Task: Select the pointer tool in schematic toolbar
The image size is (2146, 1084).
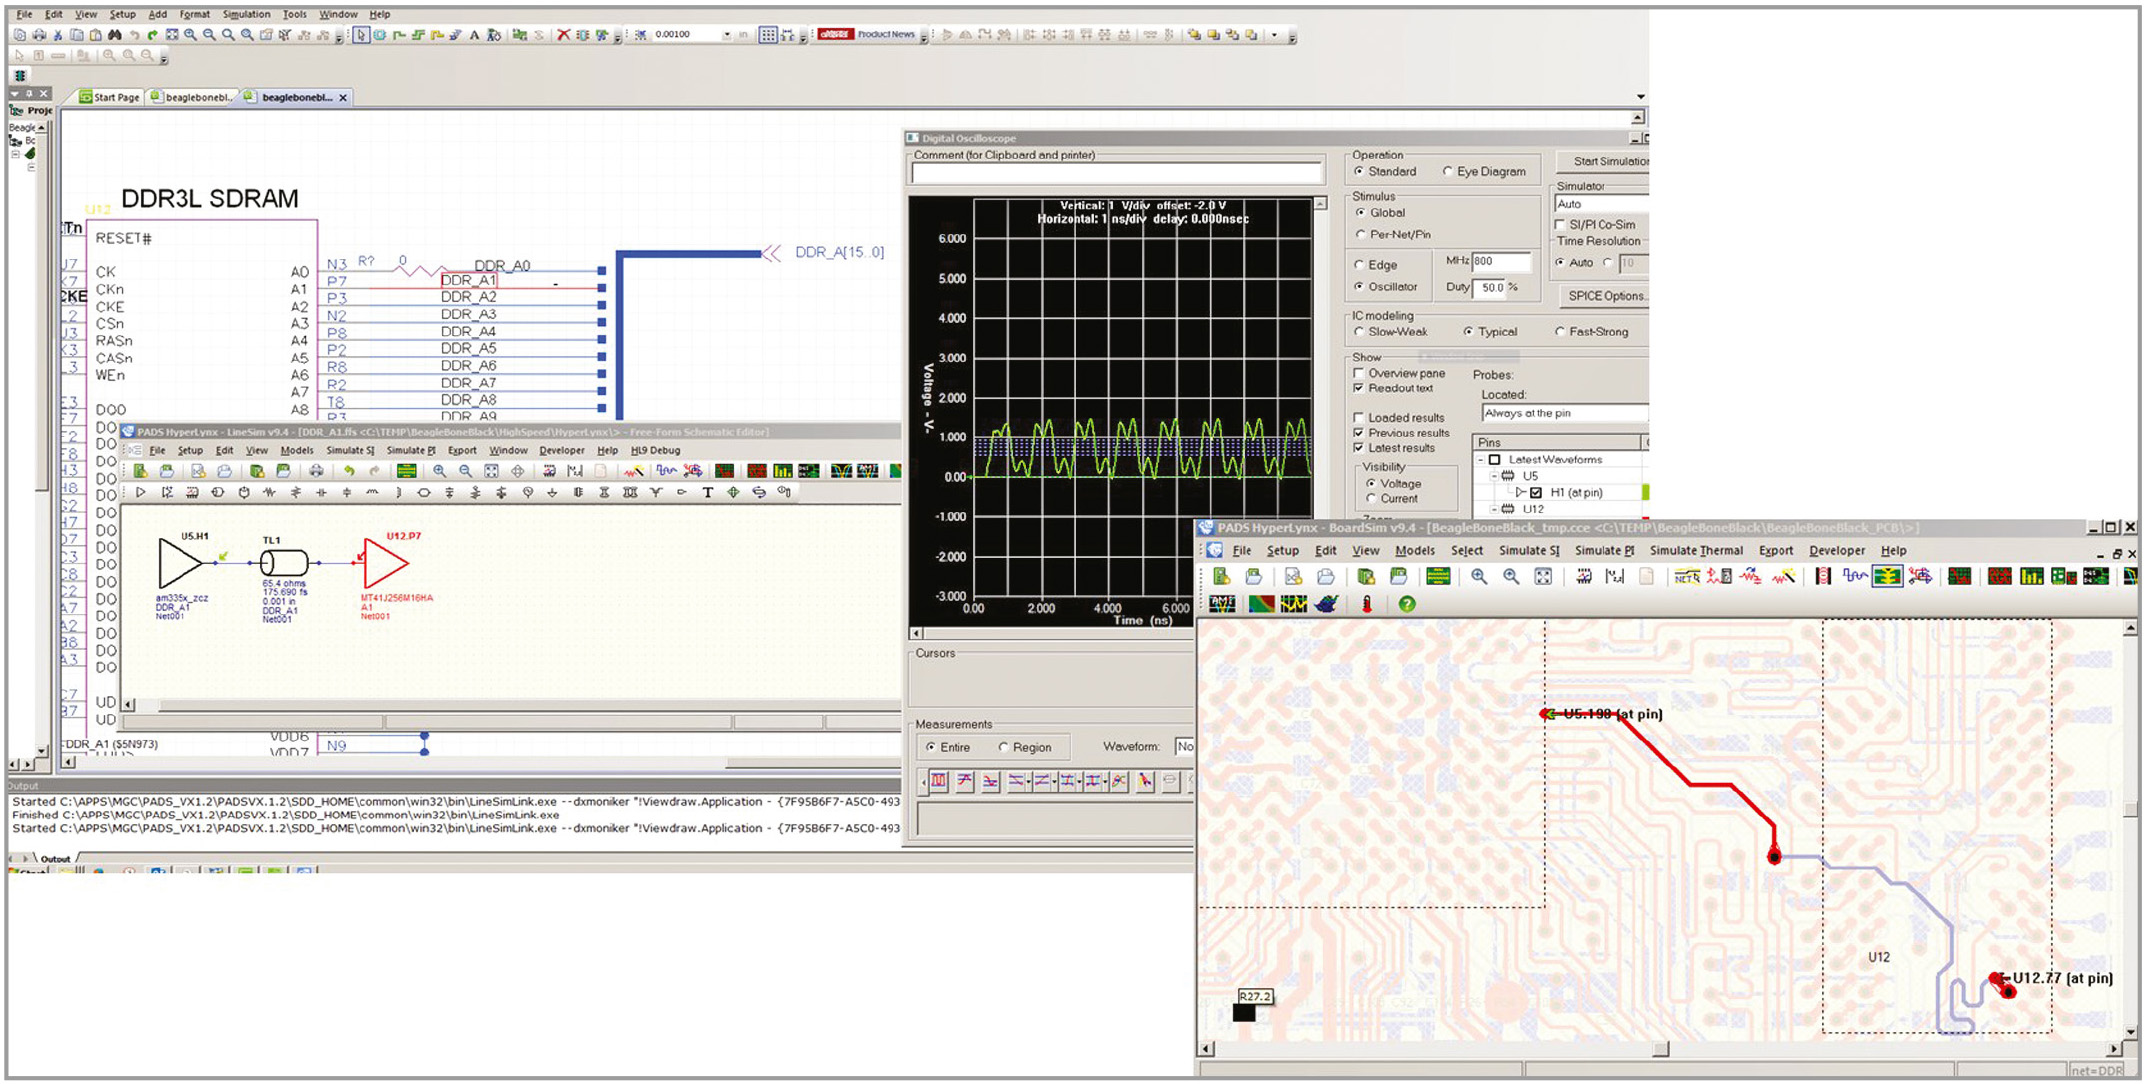Action: pos(361,35)
